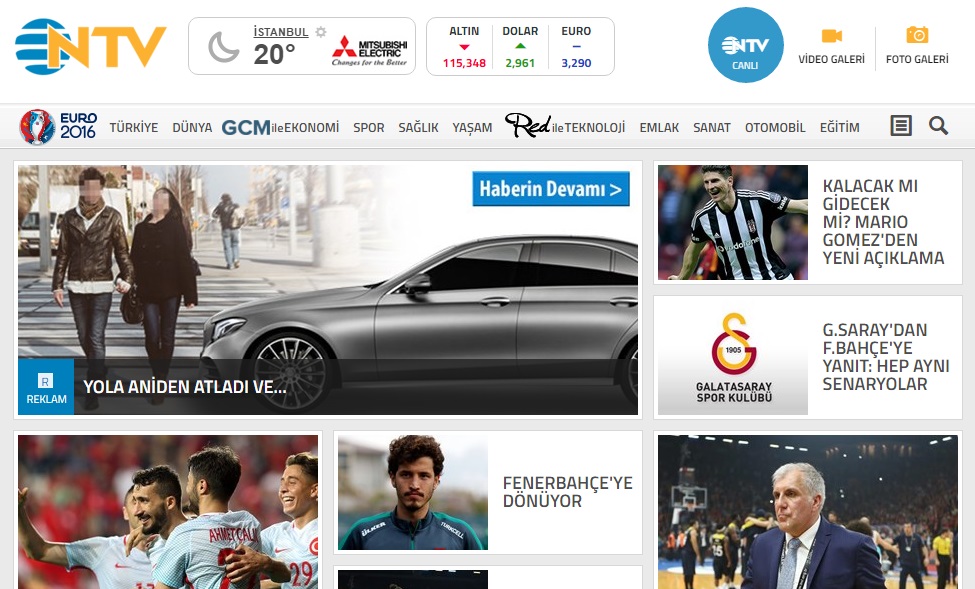Viewport: 975px width, 589px height.
Task: Click the NTV logo in the header
Action: coord(91,47)
